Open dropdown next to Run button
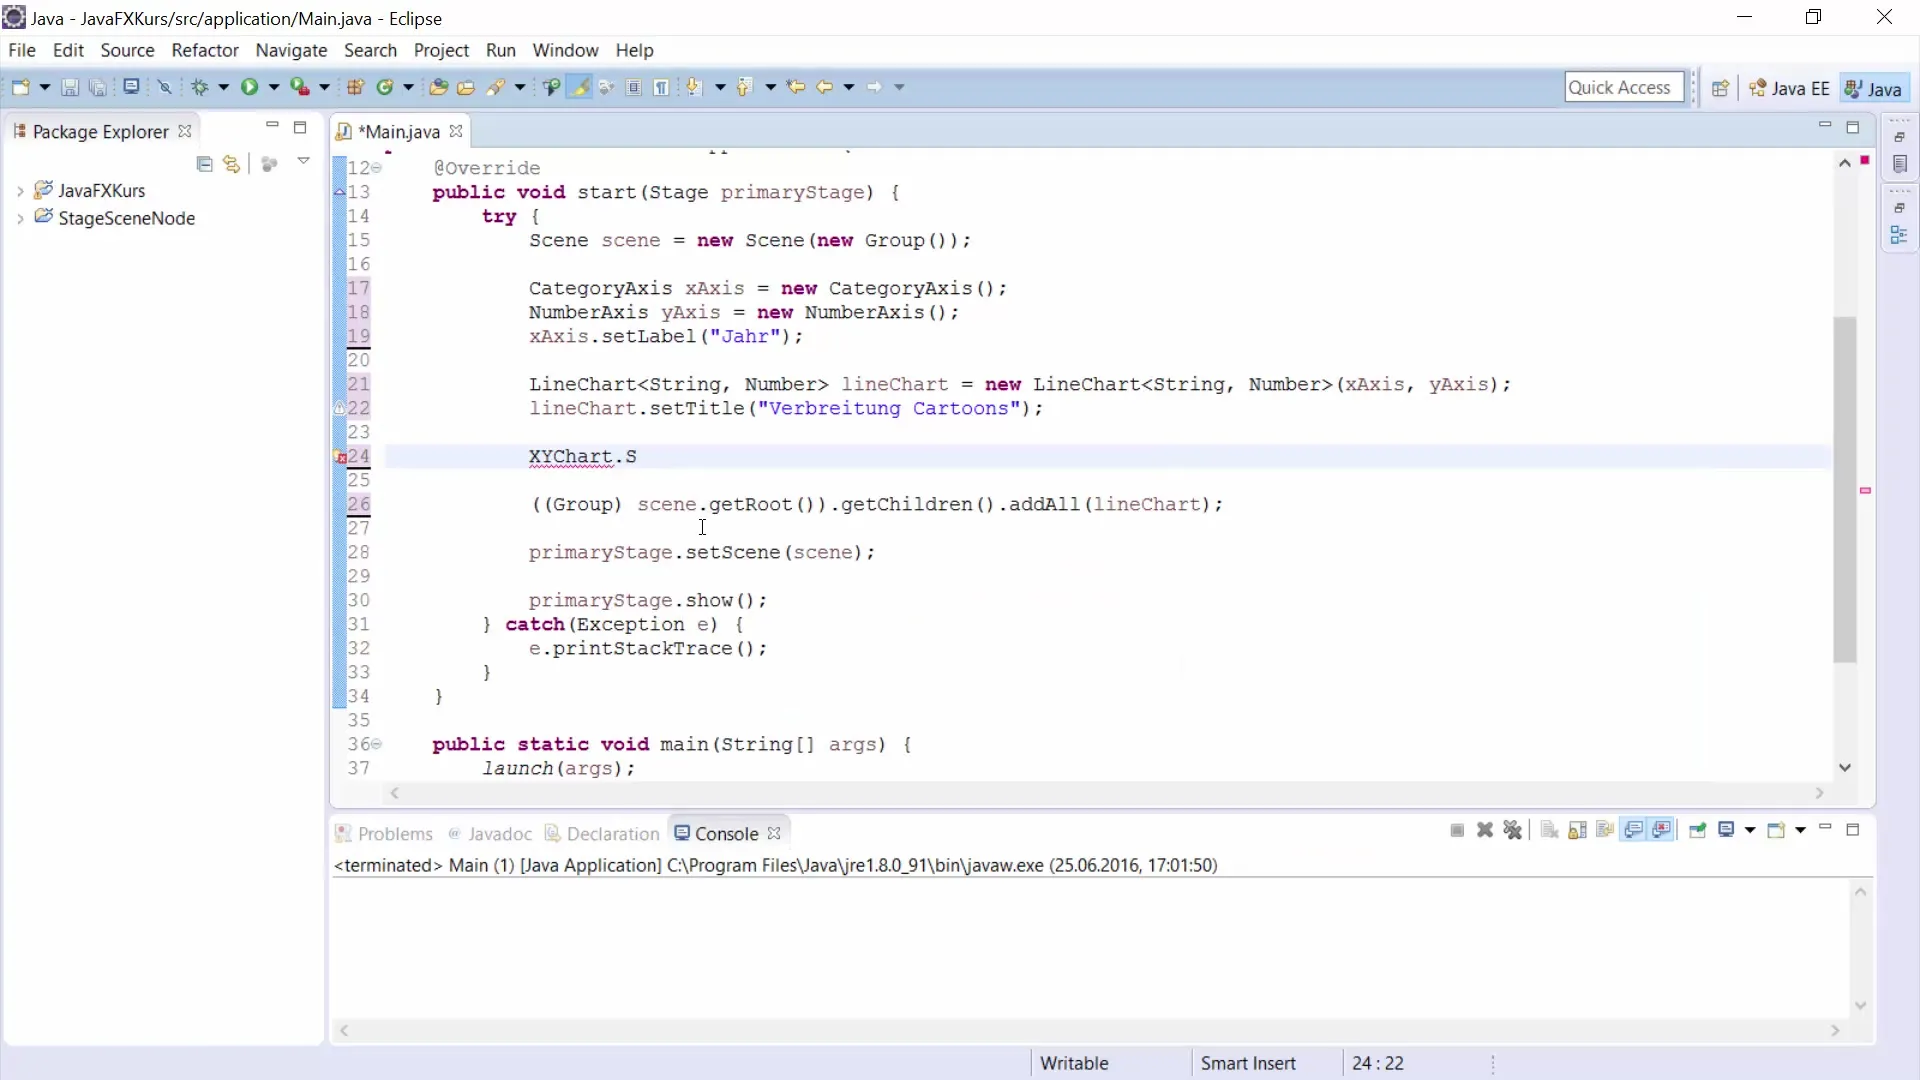 tap(274, 87)
